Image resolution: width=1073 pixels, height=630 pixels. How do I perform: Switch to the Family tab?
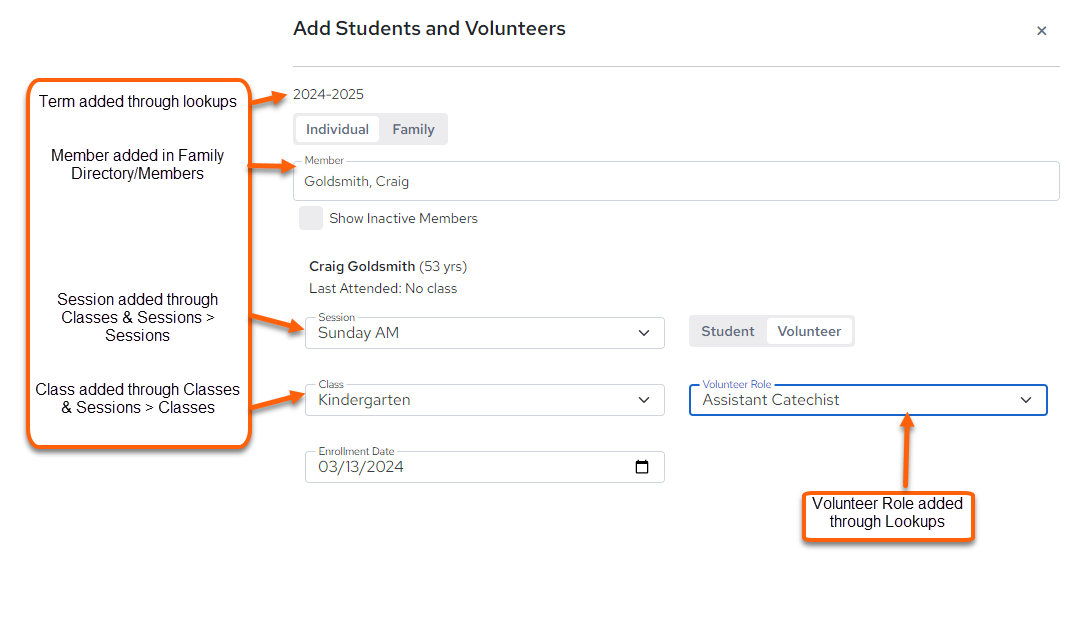point(413,129)
